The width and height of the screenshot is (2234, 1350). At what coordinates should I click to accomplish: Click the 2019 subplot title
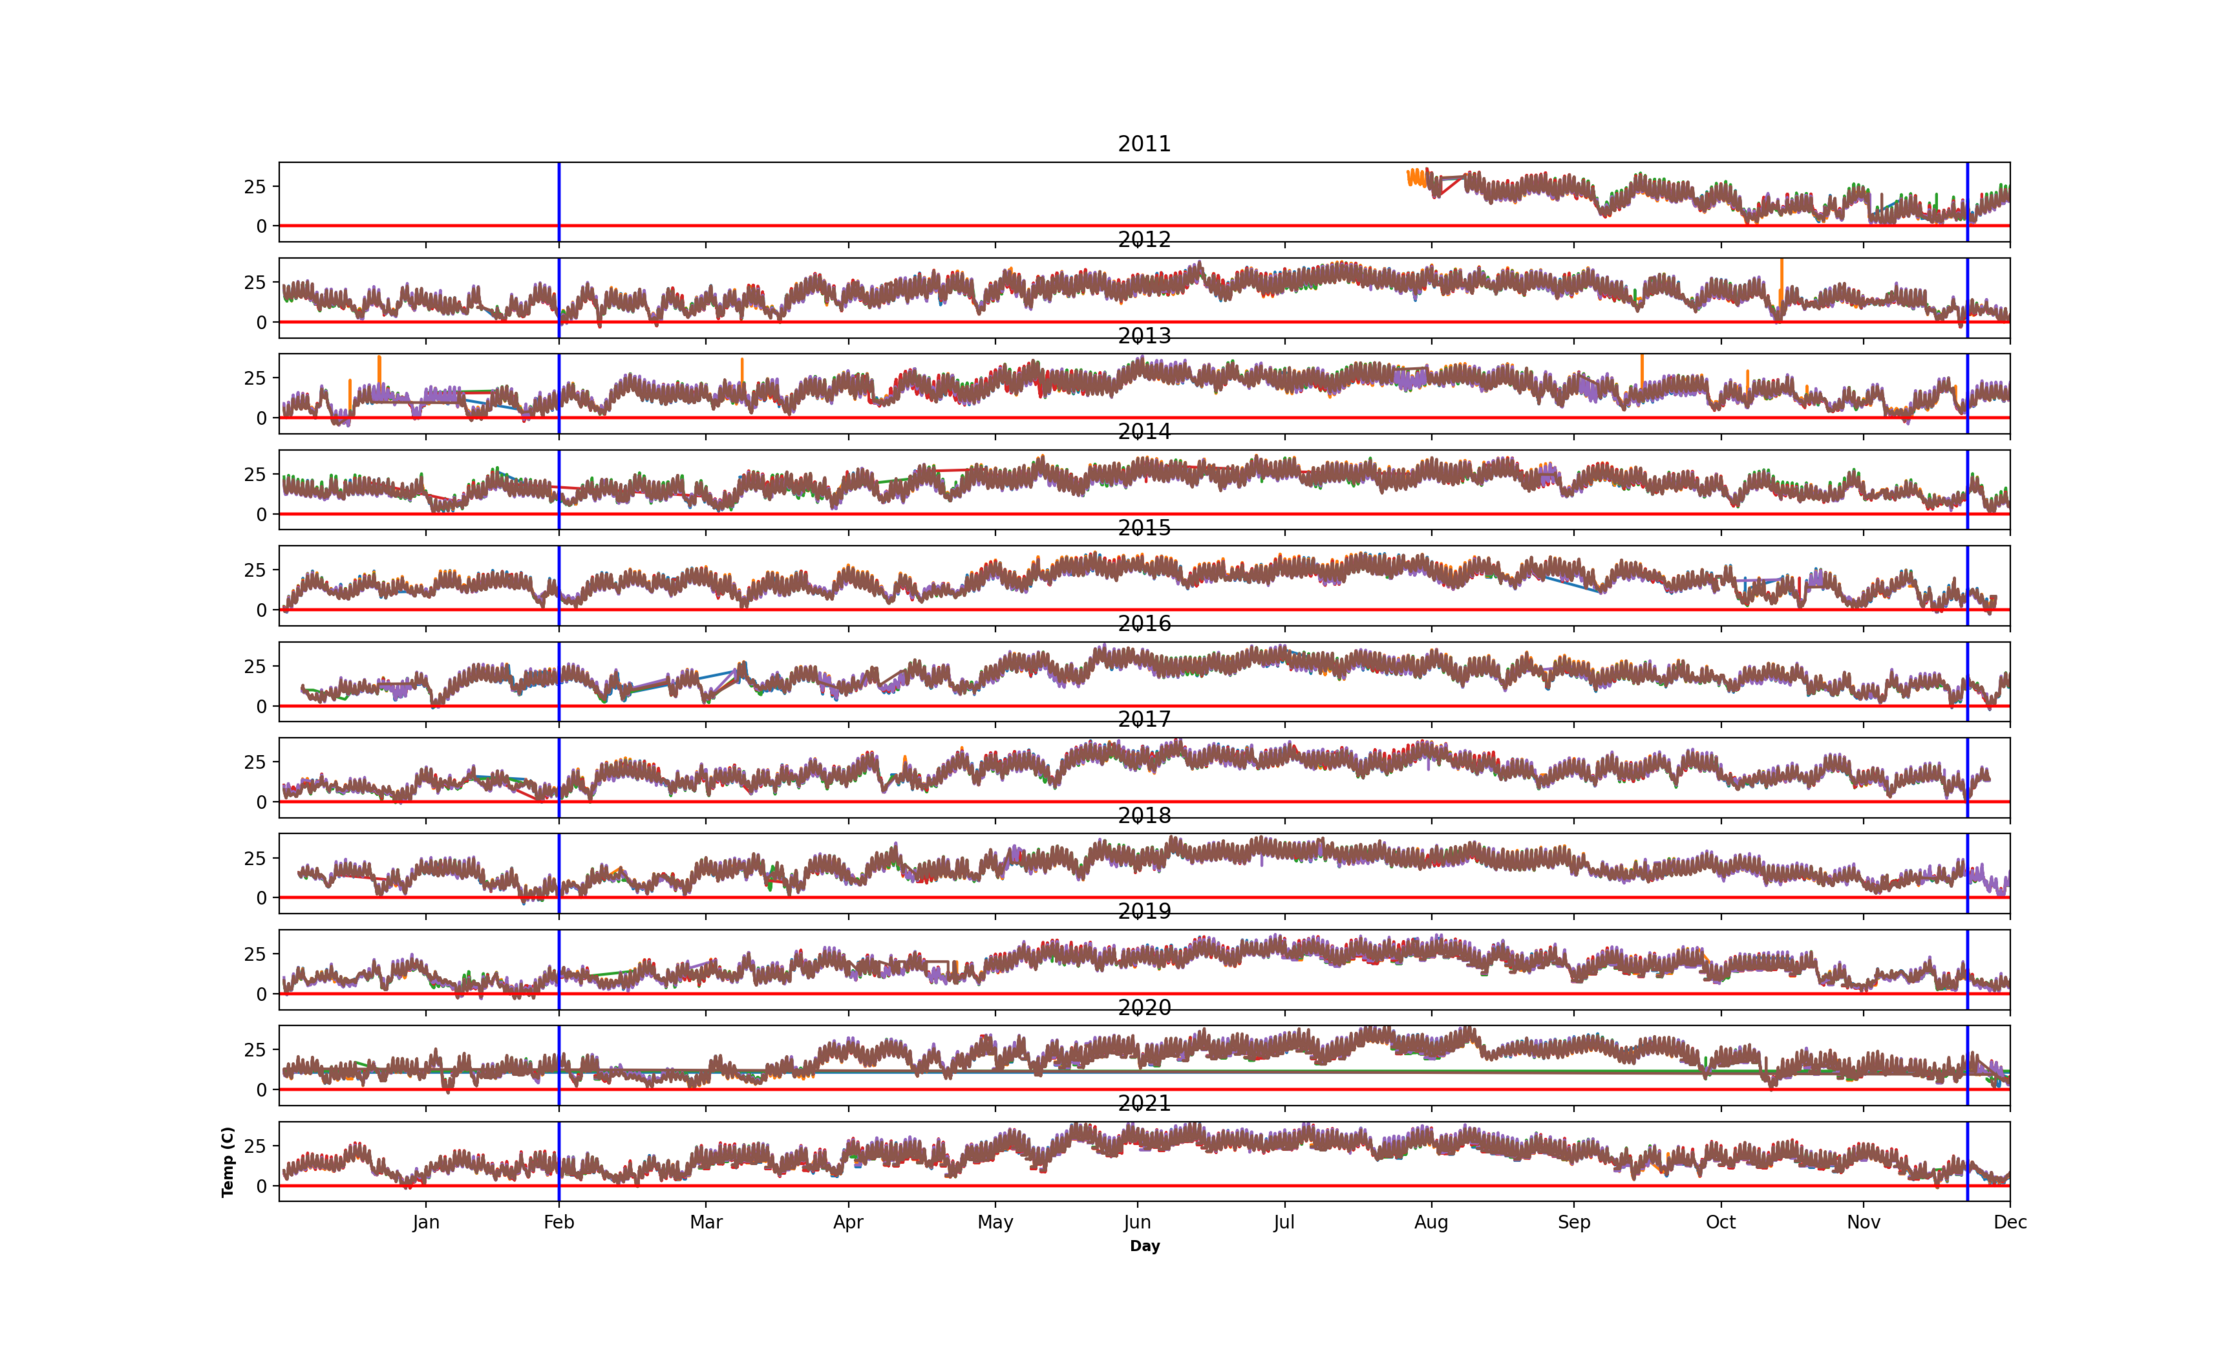pyautogui.click(x=1144, y=911)
